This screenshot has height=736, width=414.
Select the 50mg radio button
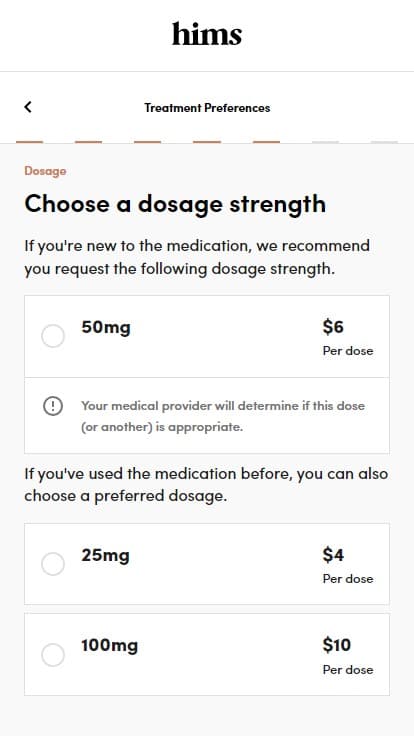(x=53, y=336)
